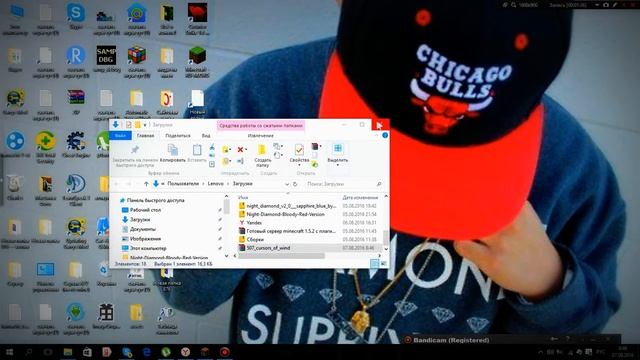The image size is (640, 360).
Task: Open Yandex browser from the taskbar
Action: coord(185,352)
